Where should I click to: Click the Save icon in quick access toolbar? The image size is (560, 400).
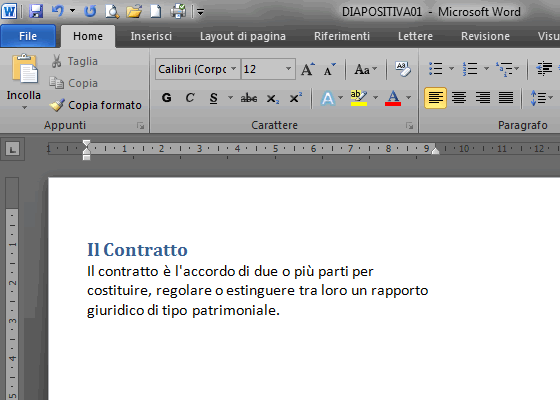click(x=36, y=11)
